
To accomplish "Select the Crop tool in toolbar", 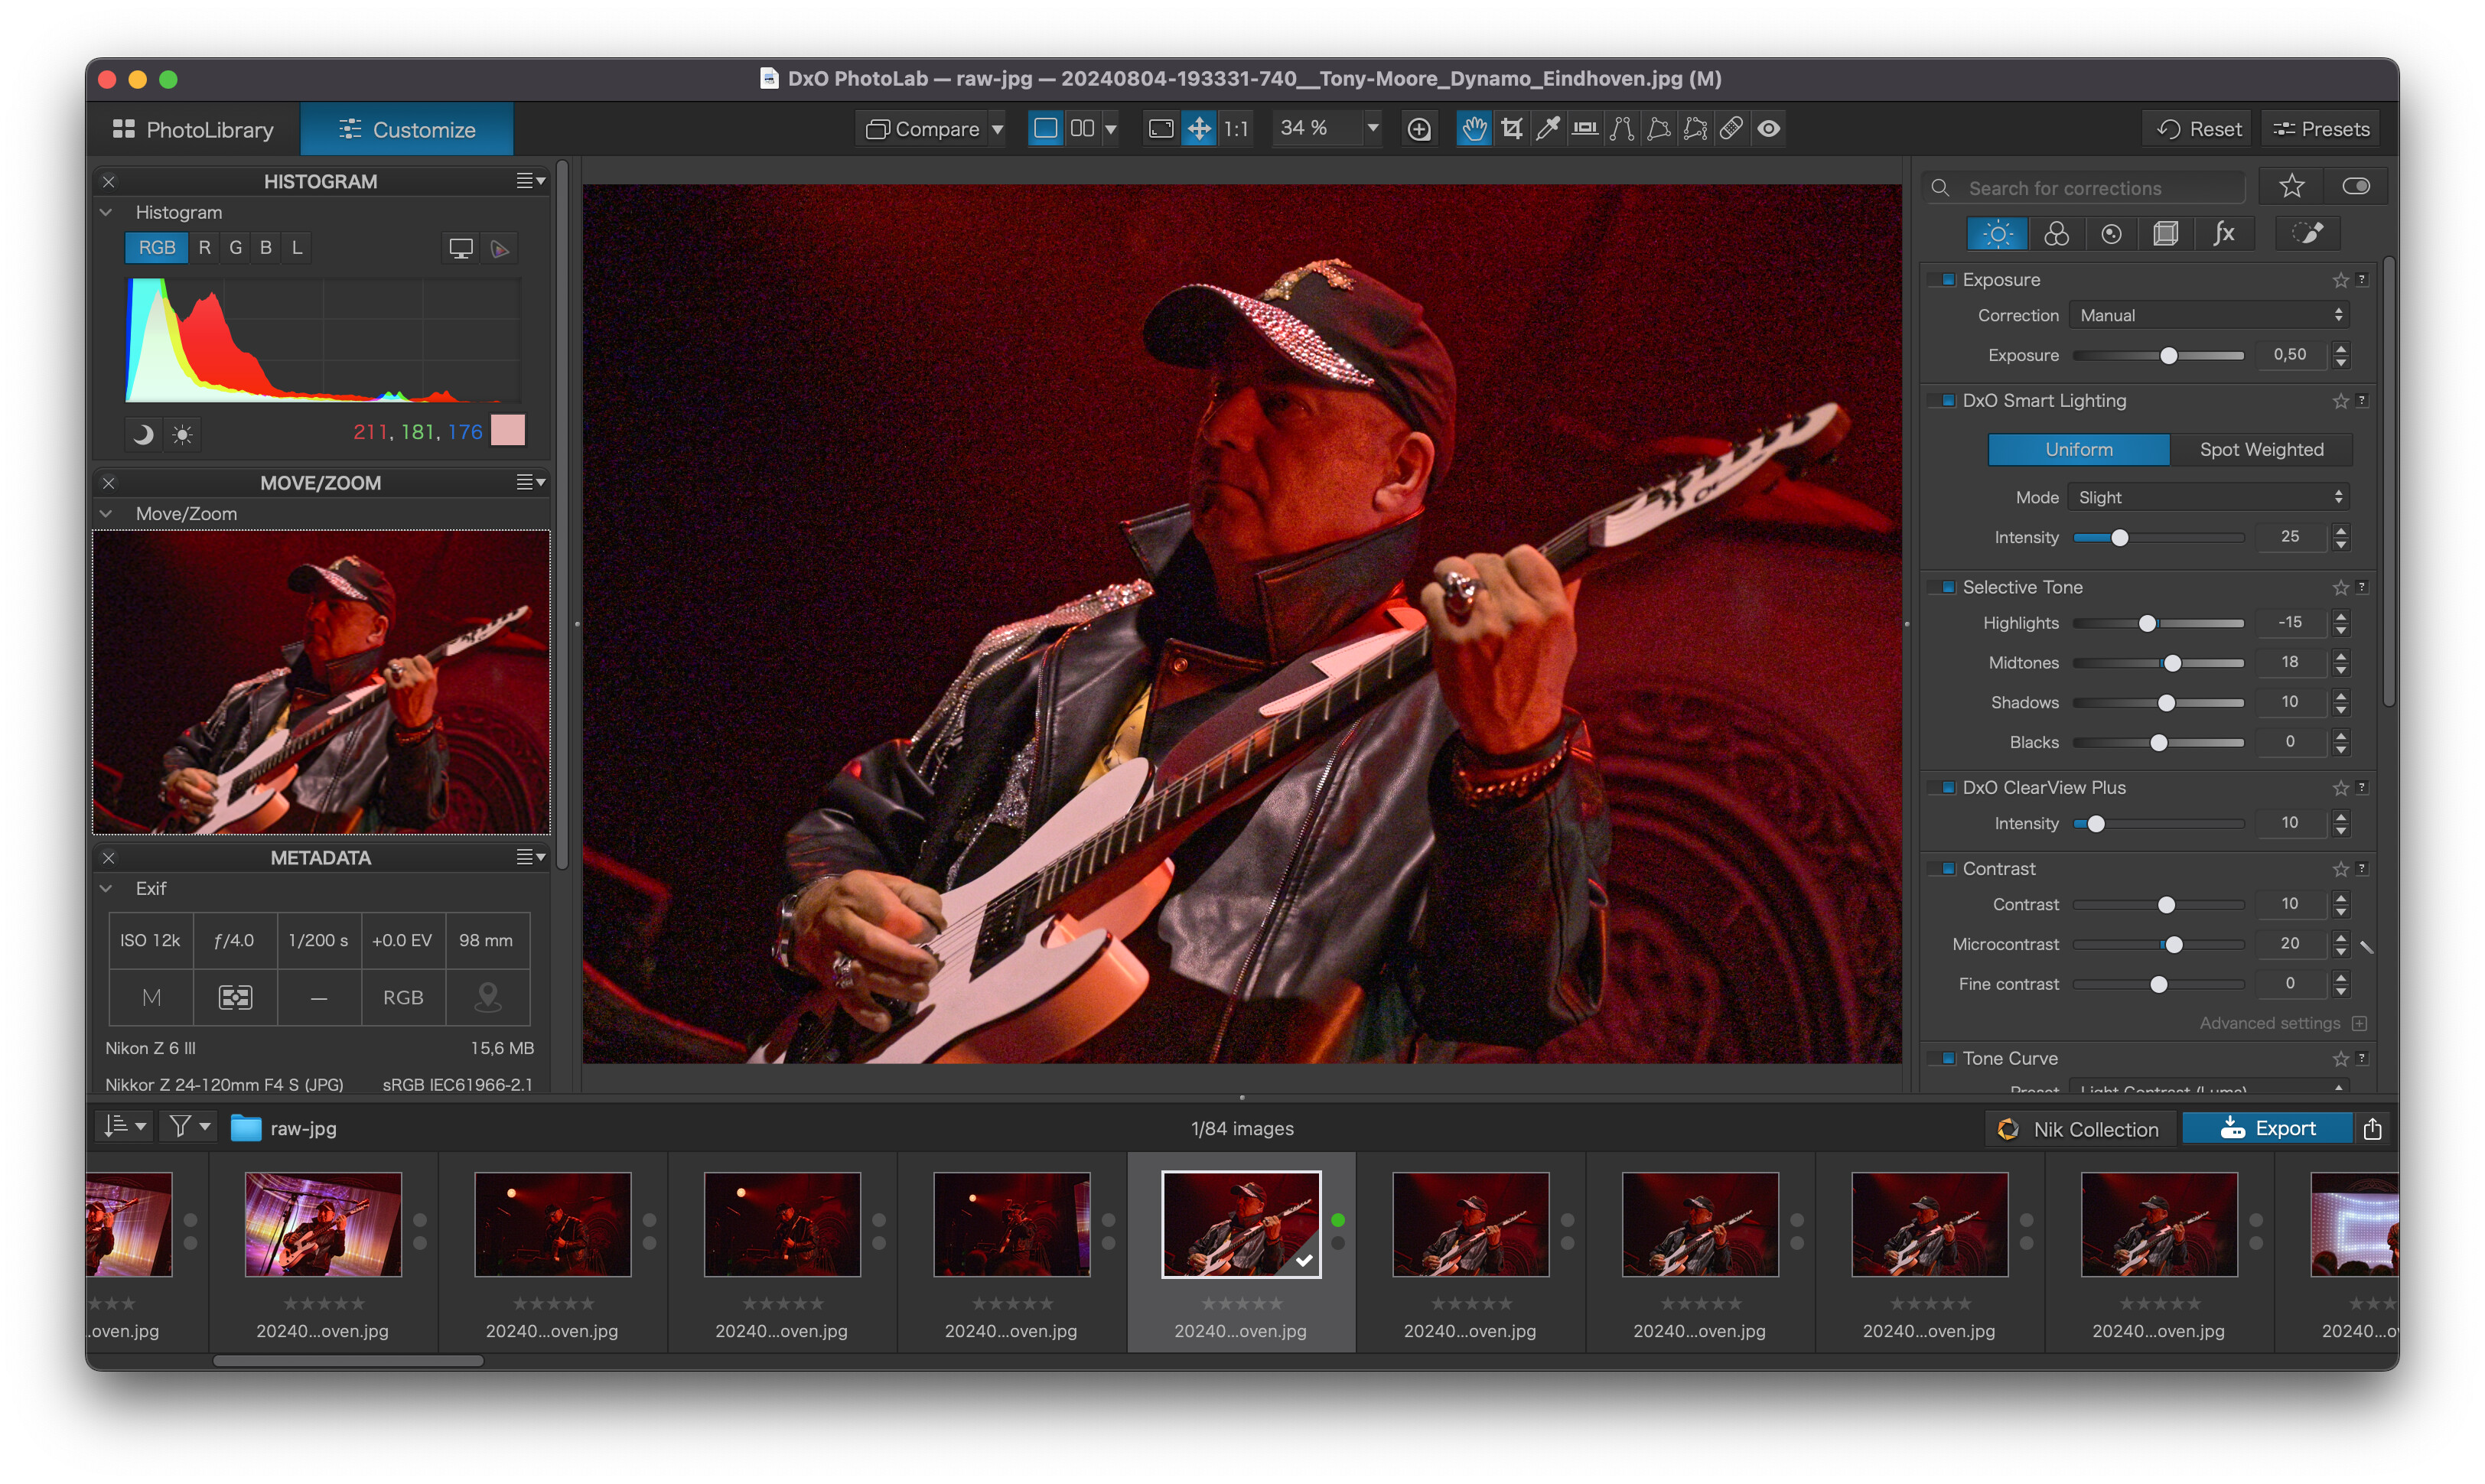I will pos(1511,129).
